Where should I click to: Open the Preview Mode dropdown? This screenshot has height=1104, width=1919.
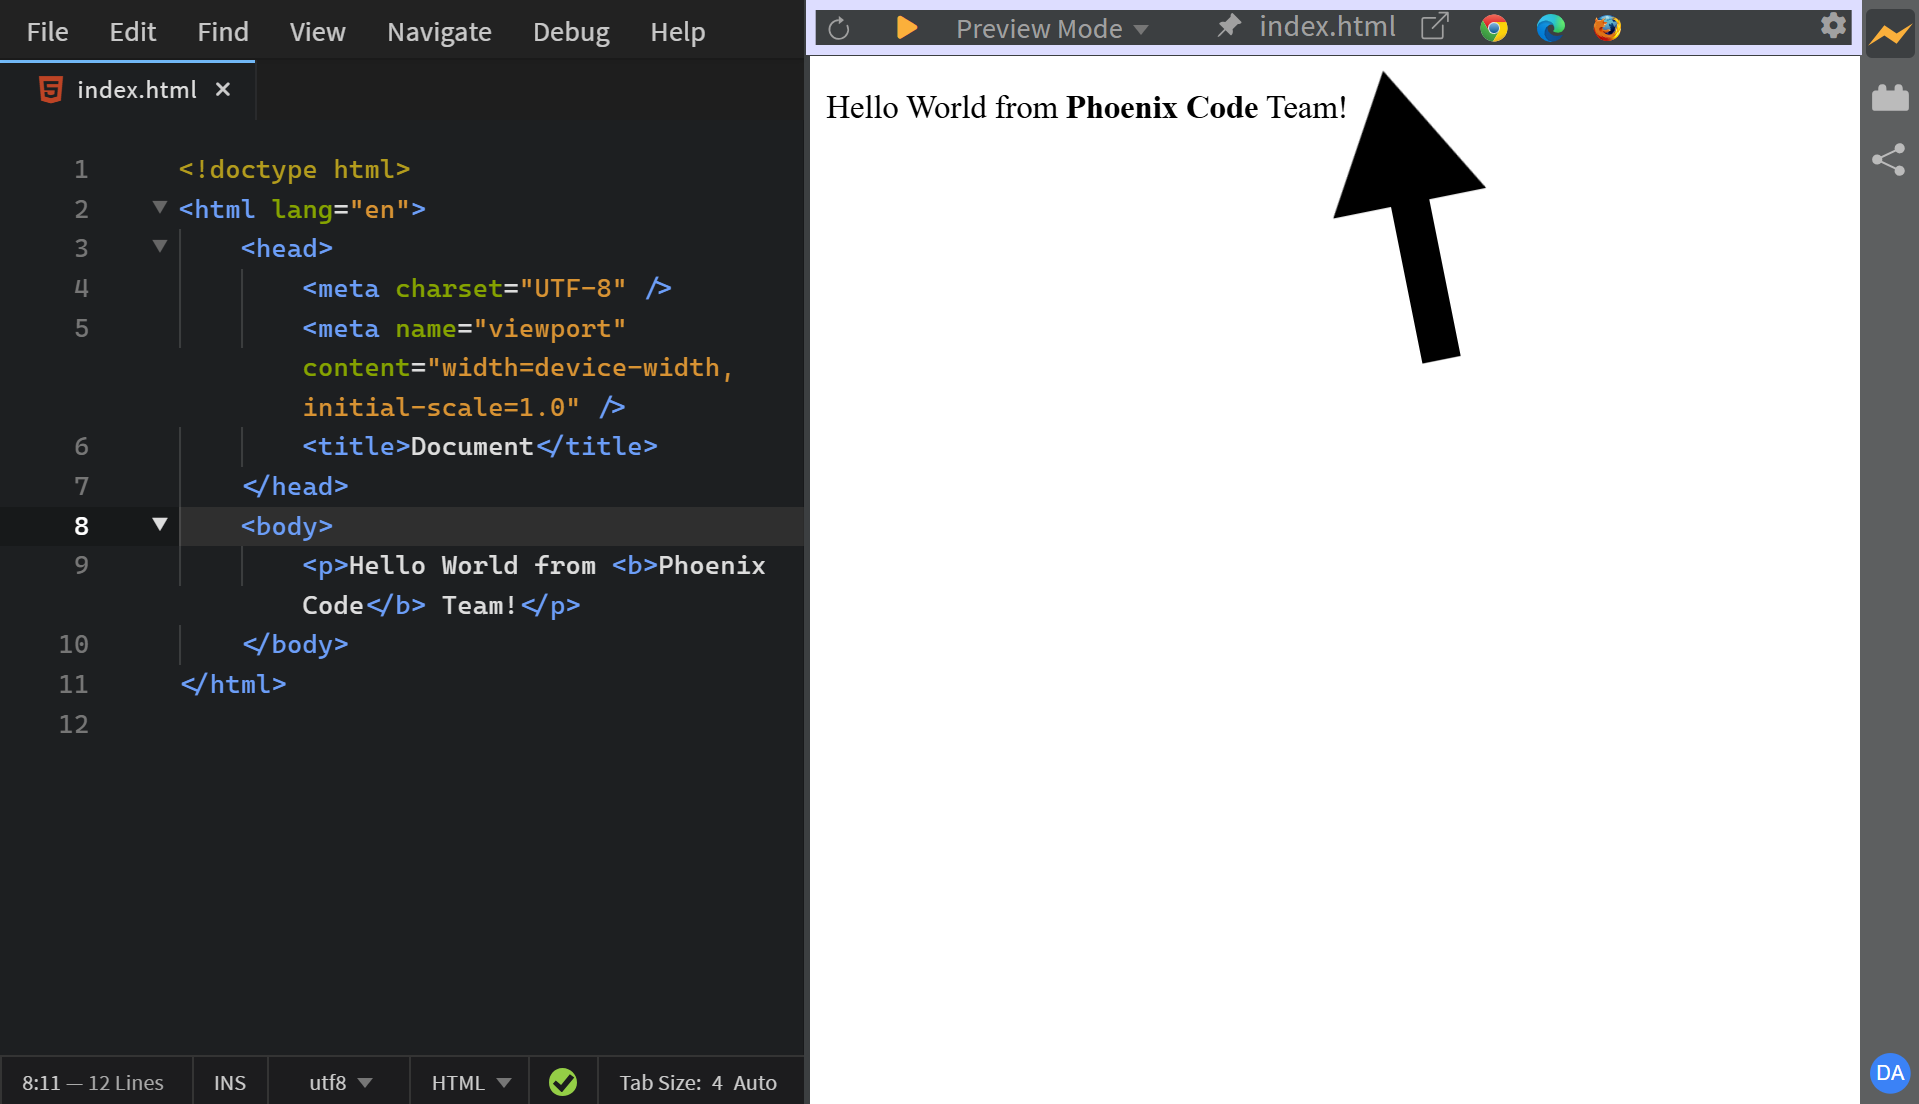tap(1048, 28)
